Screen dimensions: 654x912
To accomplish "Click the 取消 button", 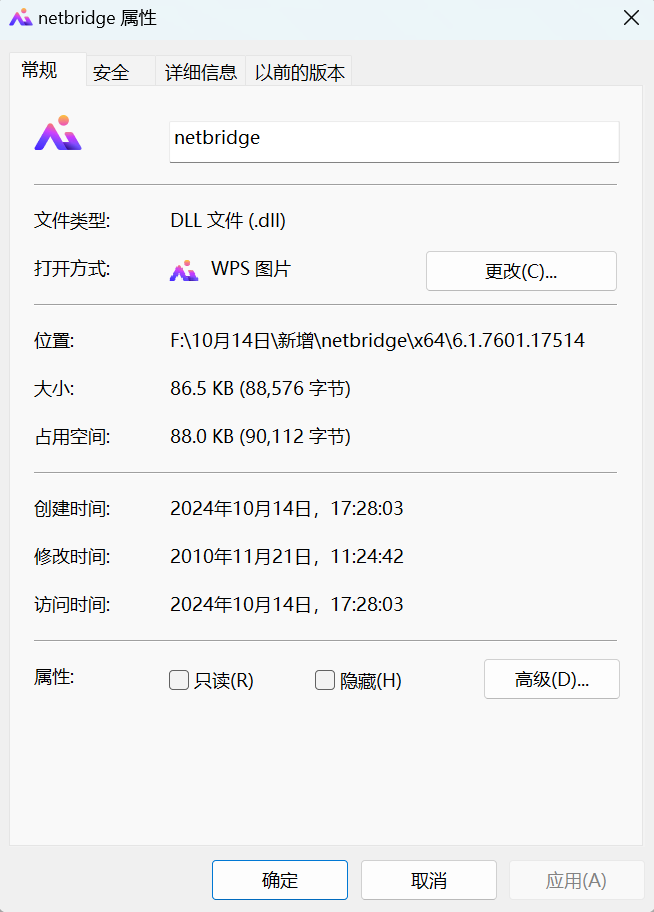I will click(x=428, y=879).
